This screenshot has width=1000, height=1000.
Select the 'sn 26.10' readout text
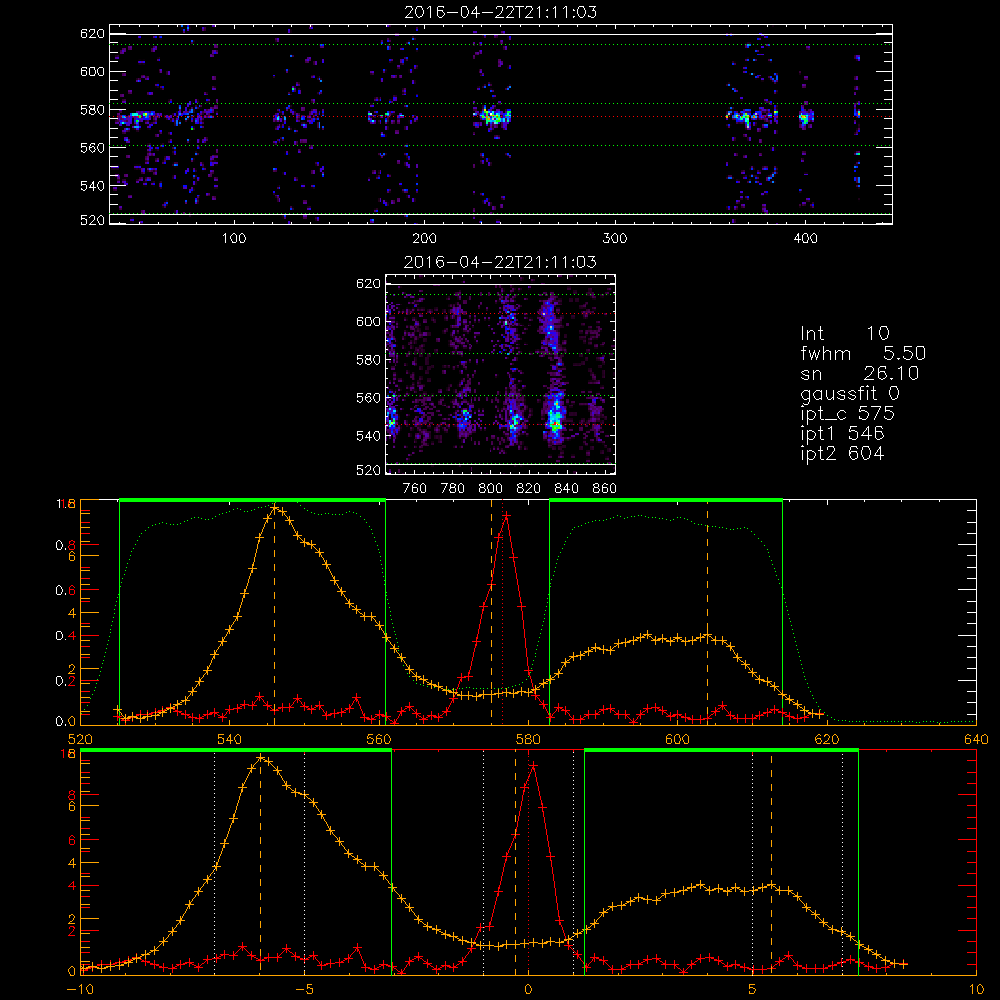pyautogui.click(x=860, y=373)
